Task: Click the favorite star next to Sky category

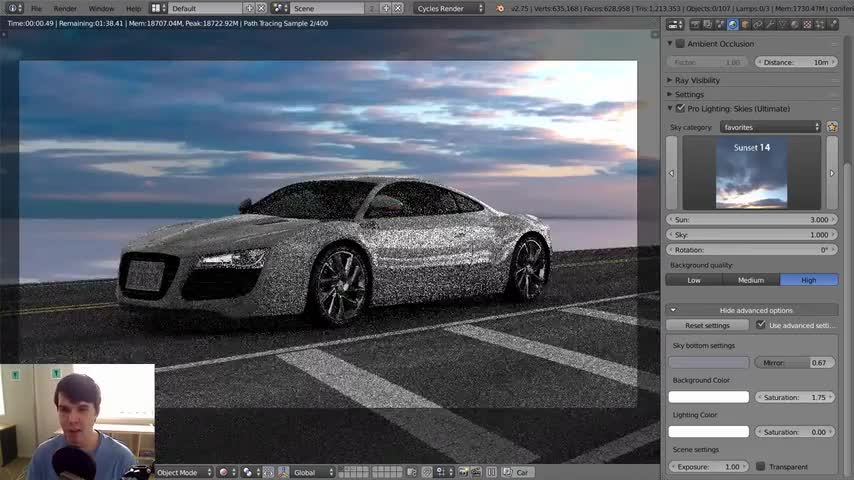Action: pyautogui.click(x=832, y=127)
